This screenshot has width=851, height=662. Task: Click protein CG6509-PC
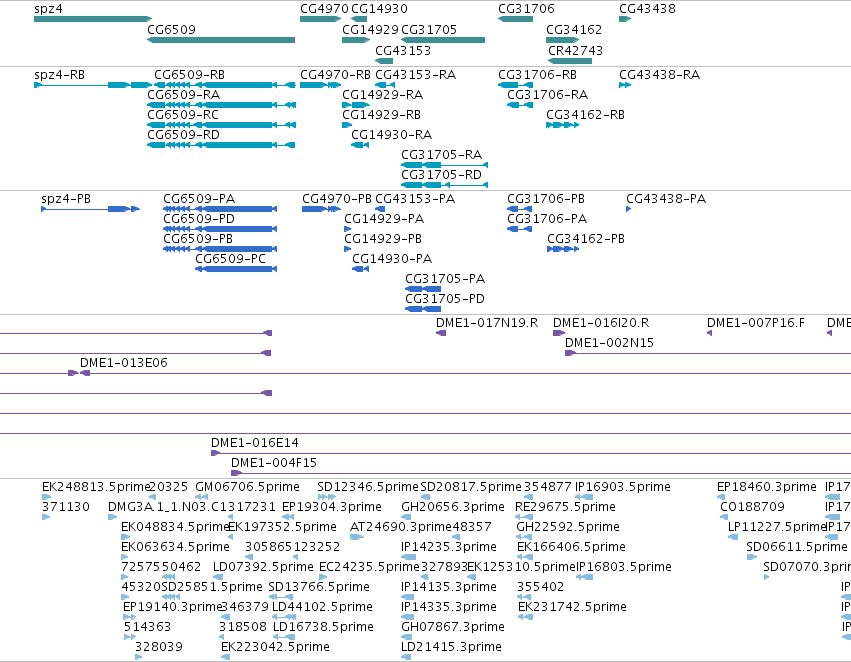[x=236, y=269]
